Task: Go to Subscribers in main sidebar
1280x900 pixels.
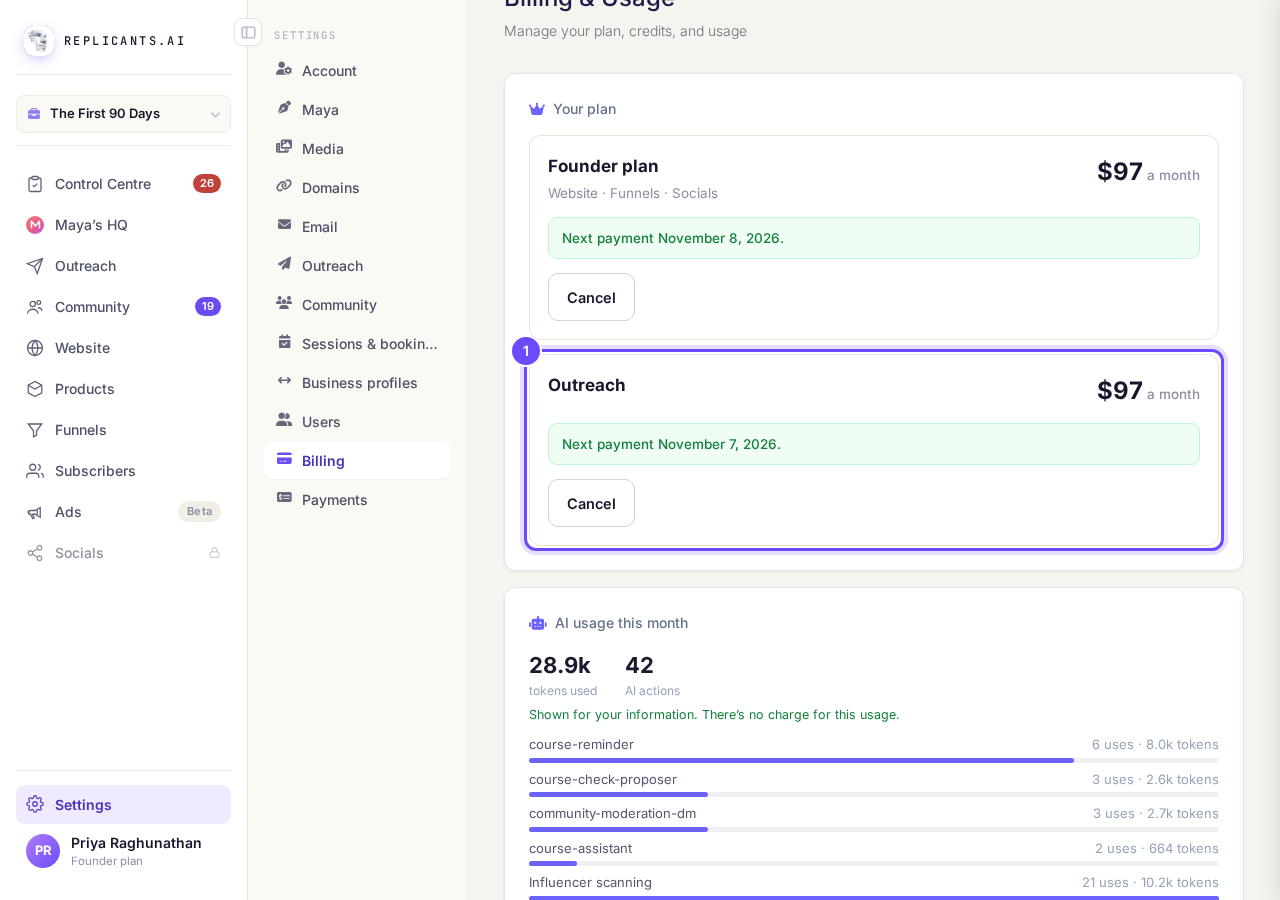Action: (x=123, y=471)
